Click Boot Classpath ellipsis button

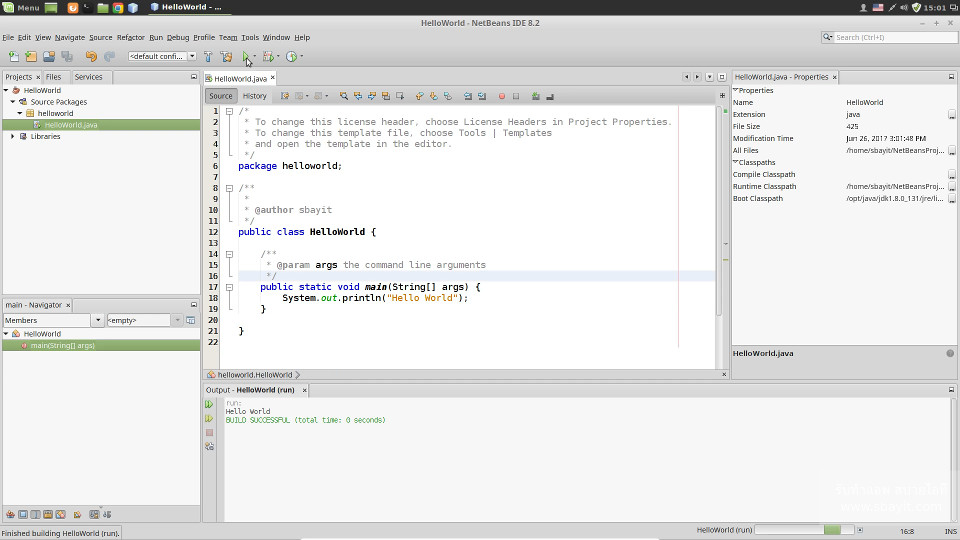pyautogui.click(x=951, y=198)
